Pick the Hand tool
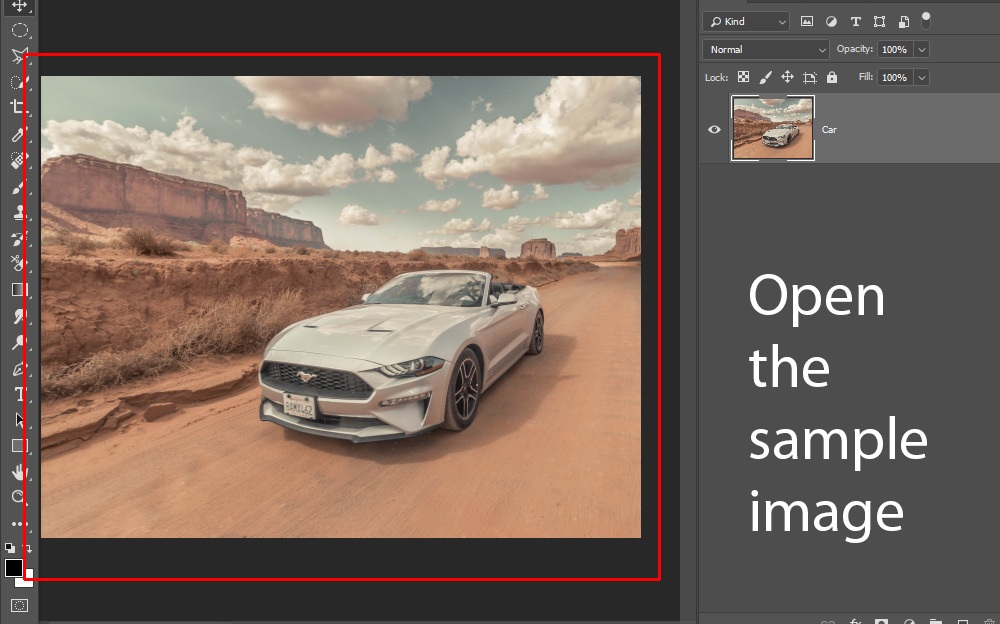1000x624 pixels. pyautogui.click(x=18, y=471)
